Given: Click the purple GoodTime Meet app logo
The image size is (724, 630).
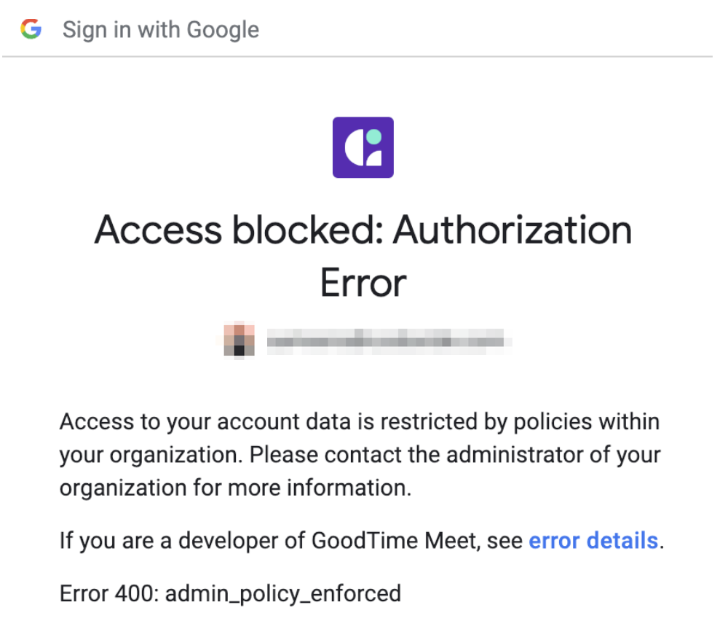Looking at the screenshot, I should 363,147.
